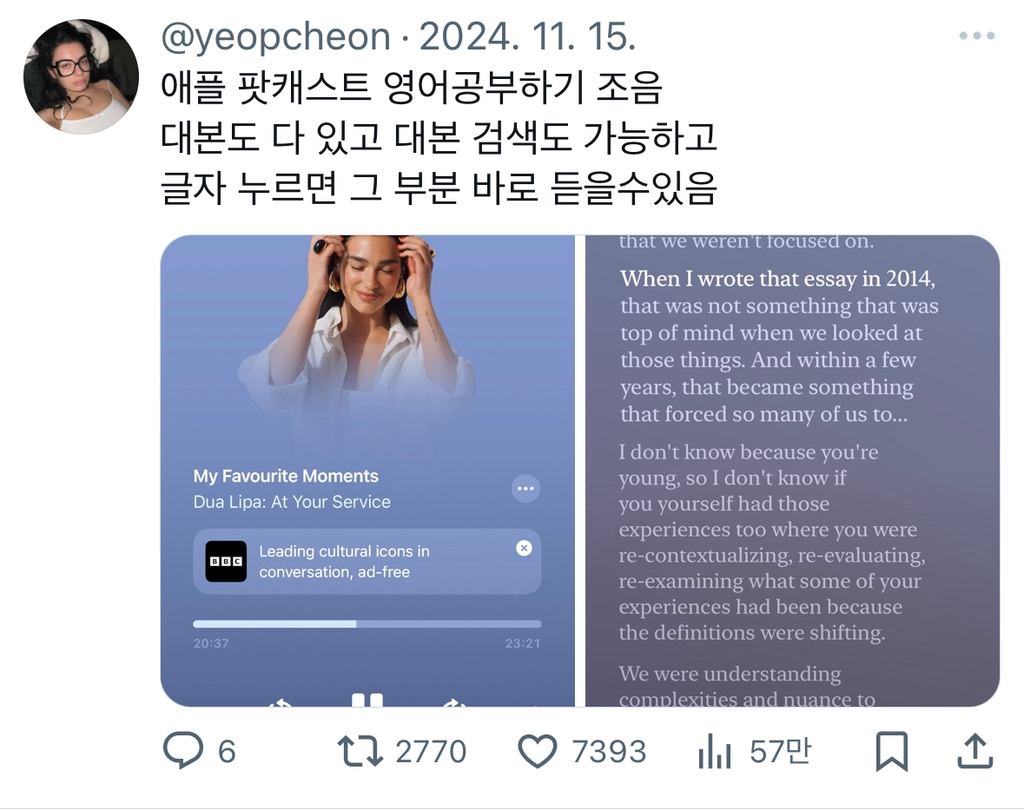The height and width of the screenshot is (810, 1024).
Task: Dismiss the BBC ad-free banner
Action: click(x=524, y=548)
